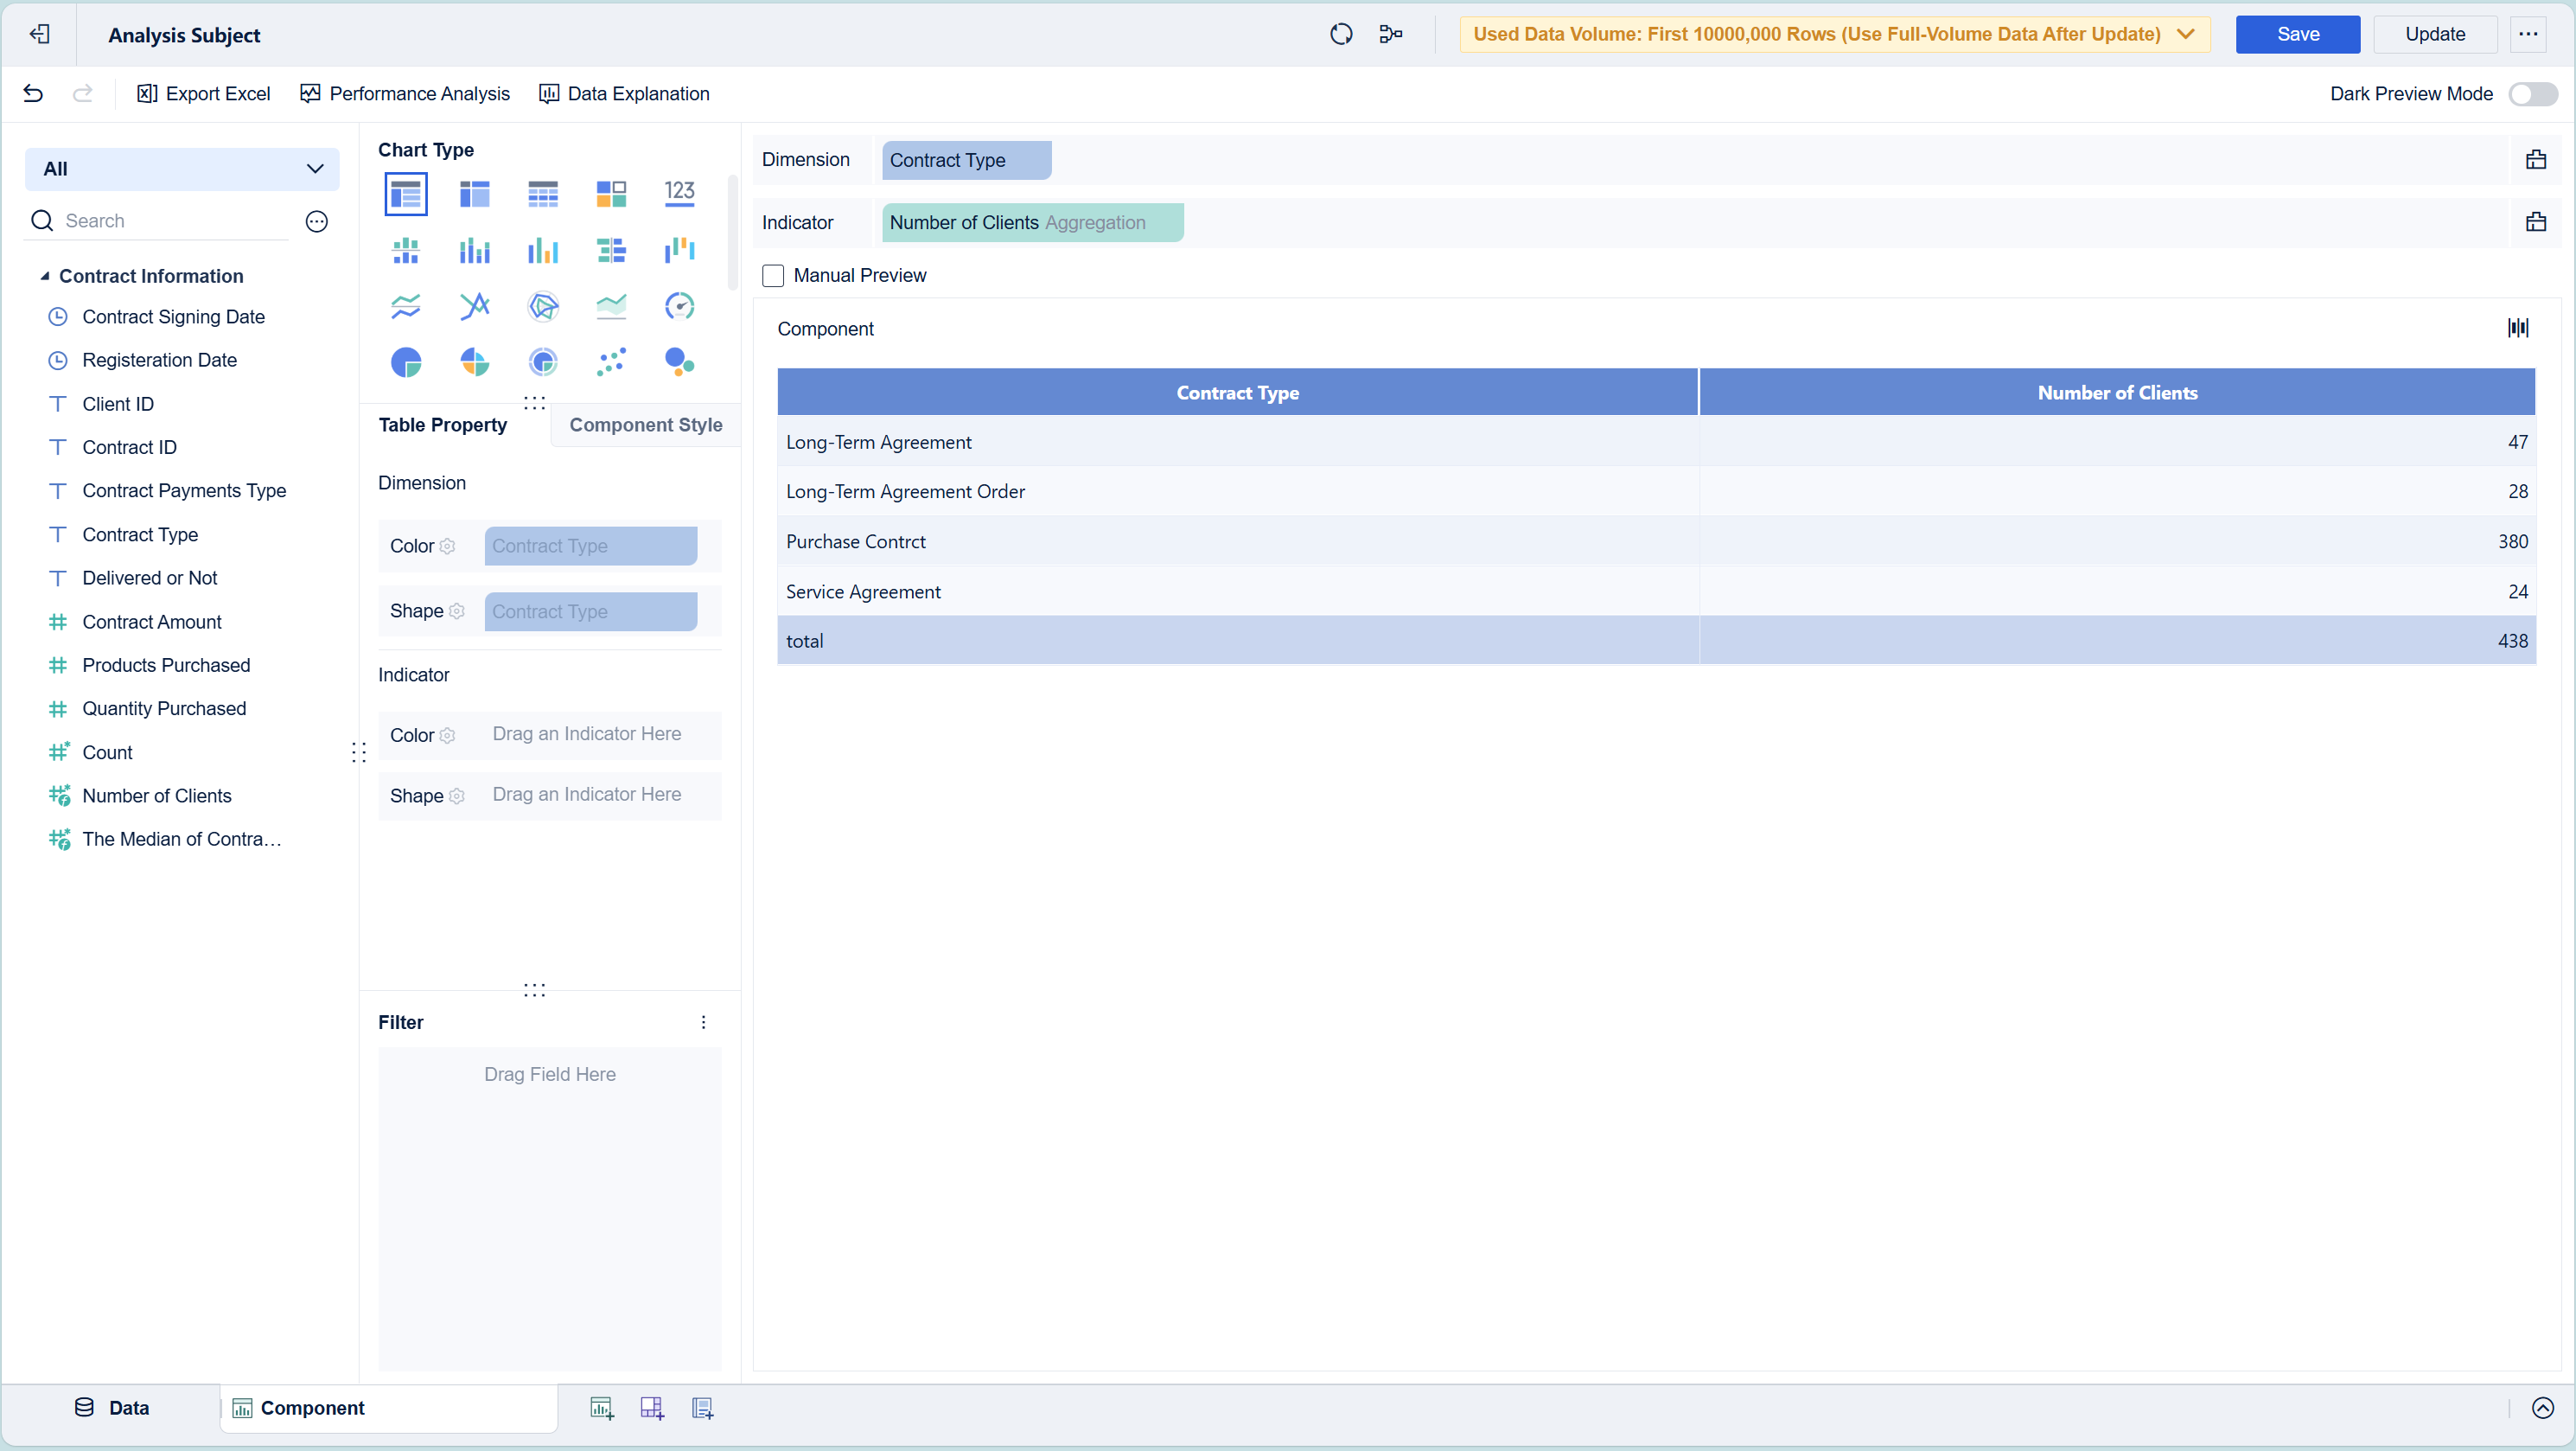This screenshot has width=2576, height=1451.
Task: Collapse the Contract Information tree group
Action: click(x=45, y=276)
